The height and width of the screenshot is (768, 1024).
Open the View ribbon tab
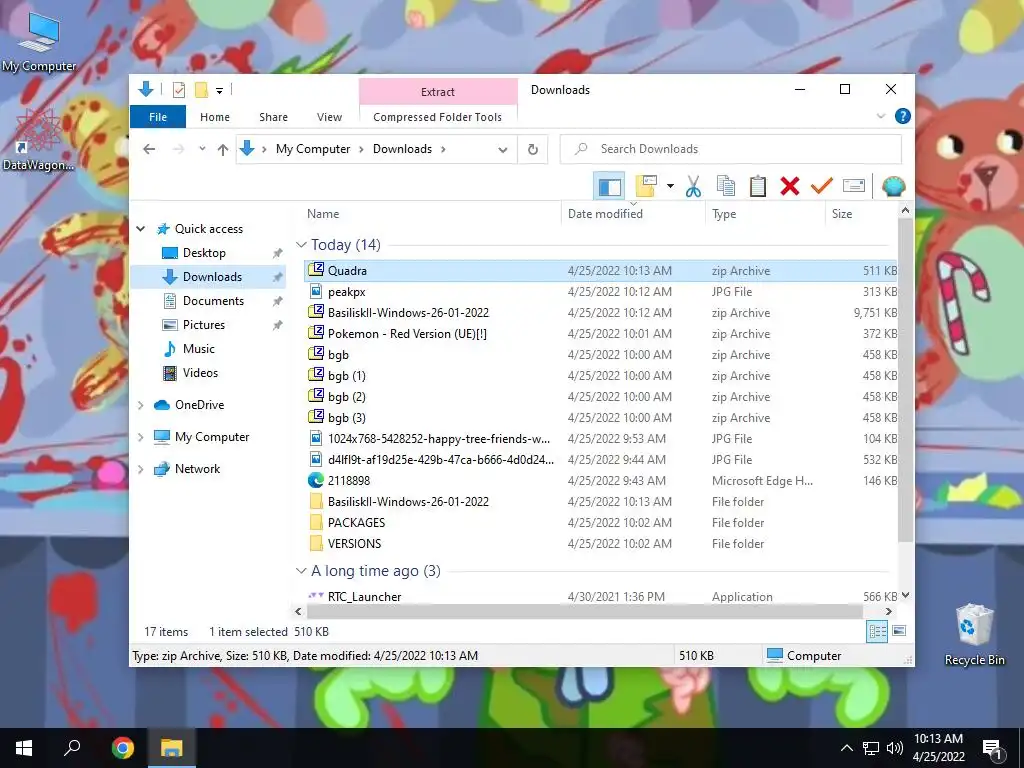[x=329, y=117]
